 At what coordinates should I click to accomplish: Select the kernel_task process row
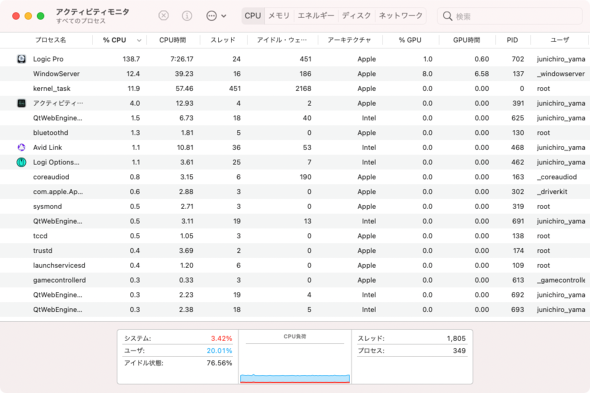click(x=295, y=88)
